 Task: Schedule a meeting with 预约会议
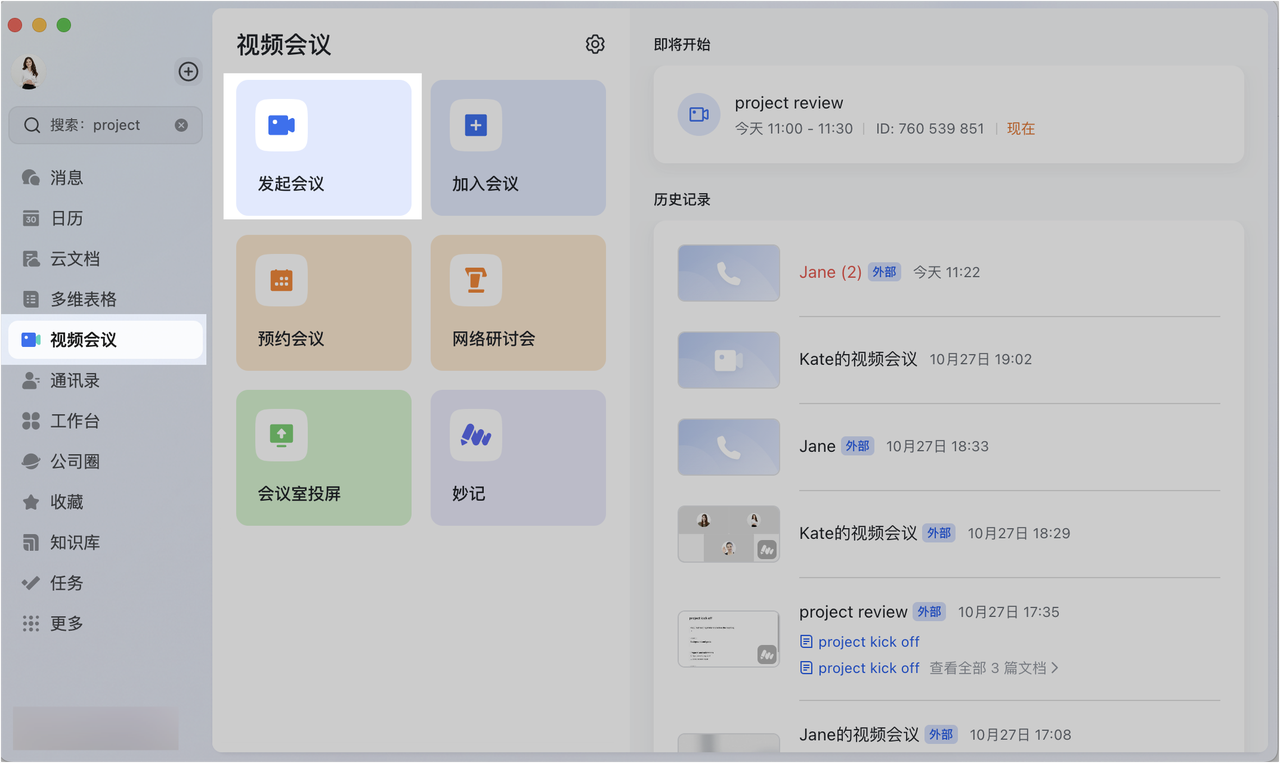[323, 302]
